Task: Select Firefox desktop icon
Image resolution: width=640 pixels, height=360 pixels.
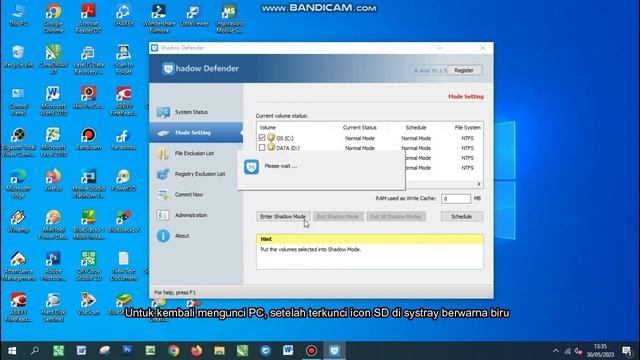Action: [53, 180]
